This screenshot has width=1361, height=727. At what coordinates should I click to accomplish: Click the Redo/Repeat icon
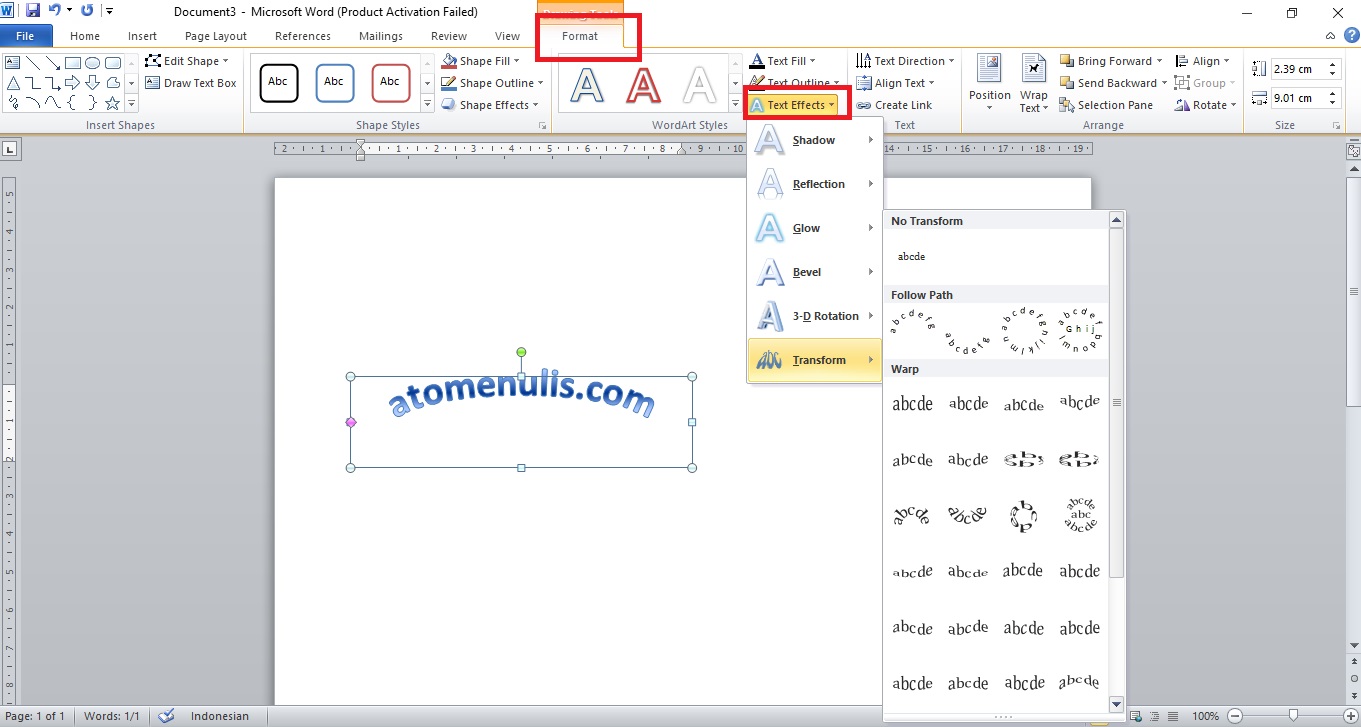(87, 11)
